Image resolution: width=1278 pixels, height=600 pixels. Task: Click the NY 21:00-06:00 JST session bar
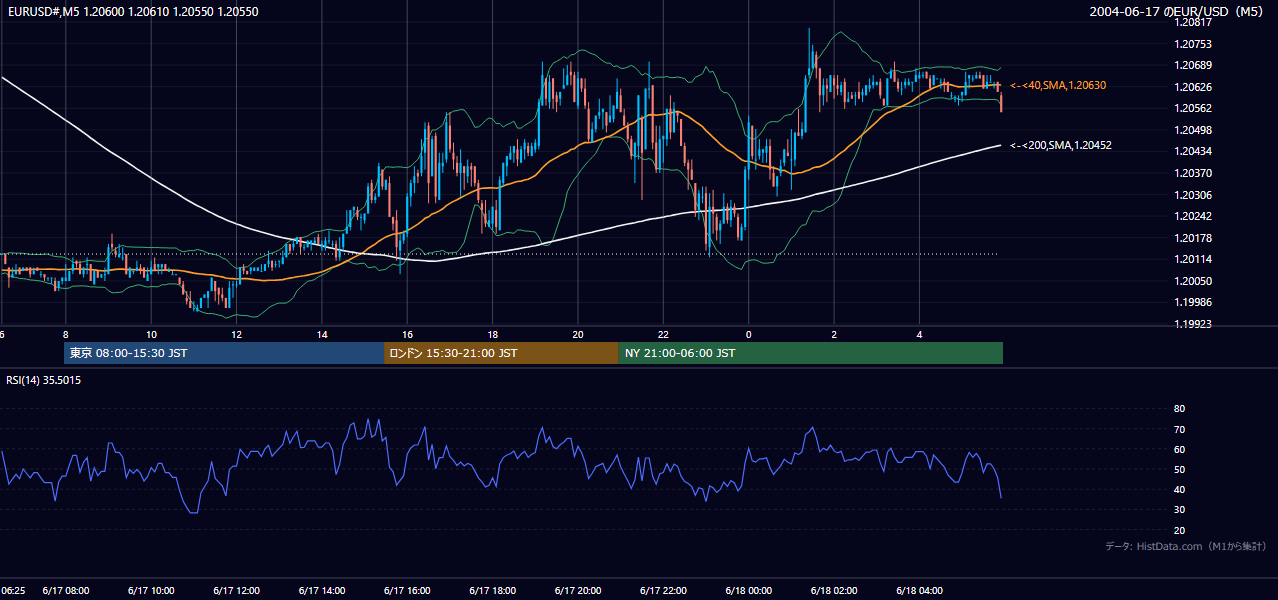811,353
